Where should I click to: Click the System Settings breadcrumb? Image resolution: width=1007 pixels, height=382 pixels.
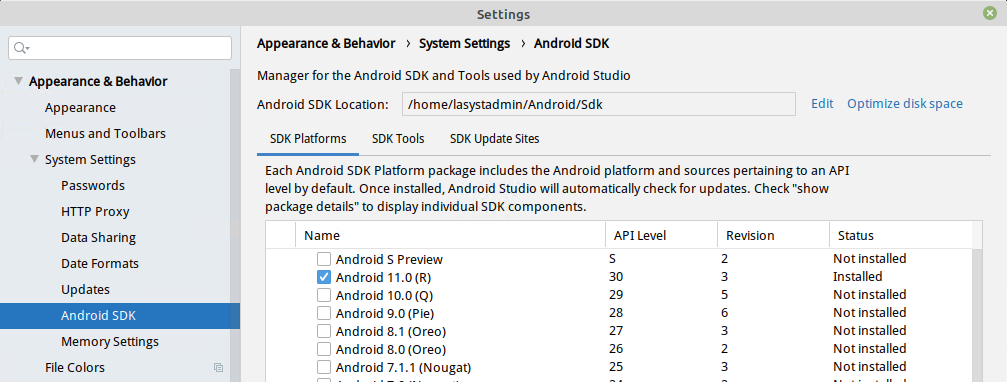(464, 44)
